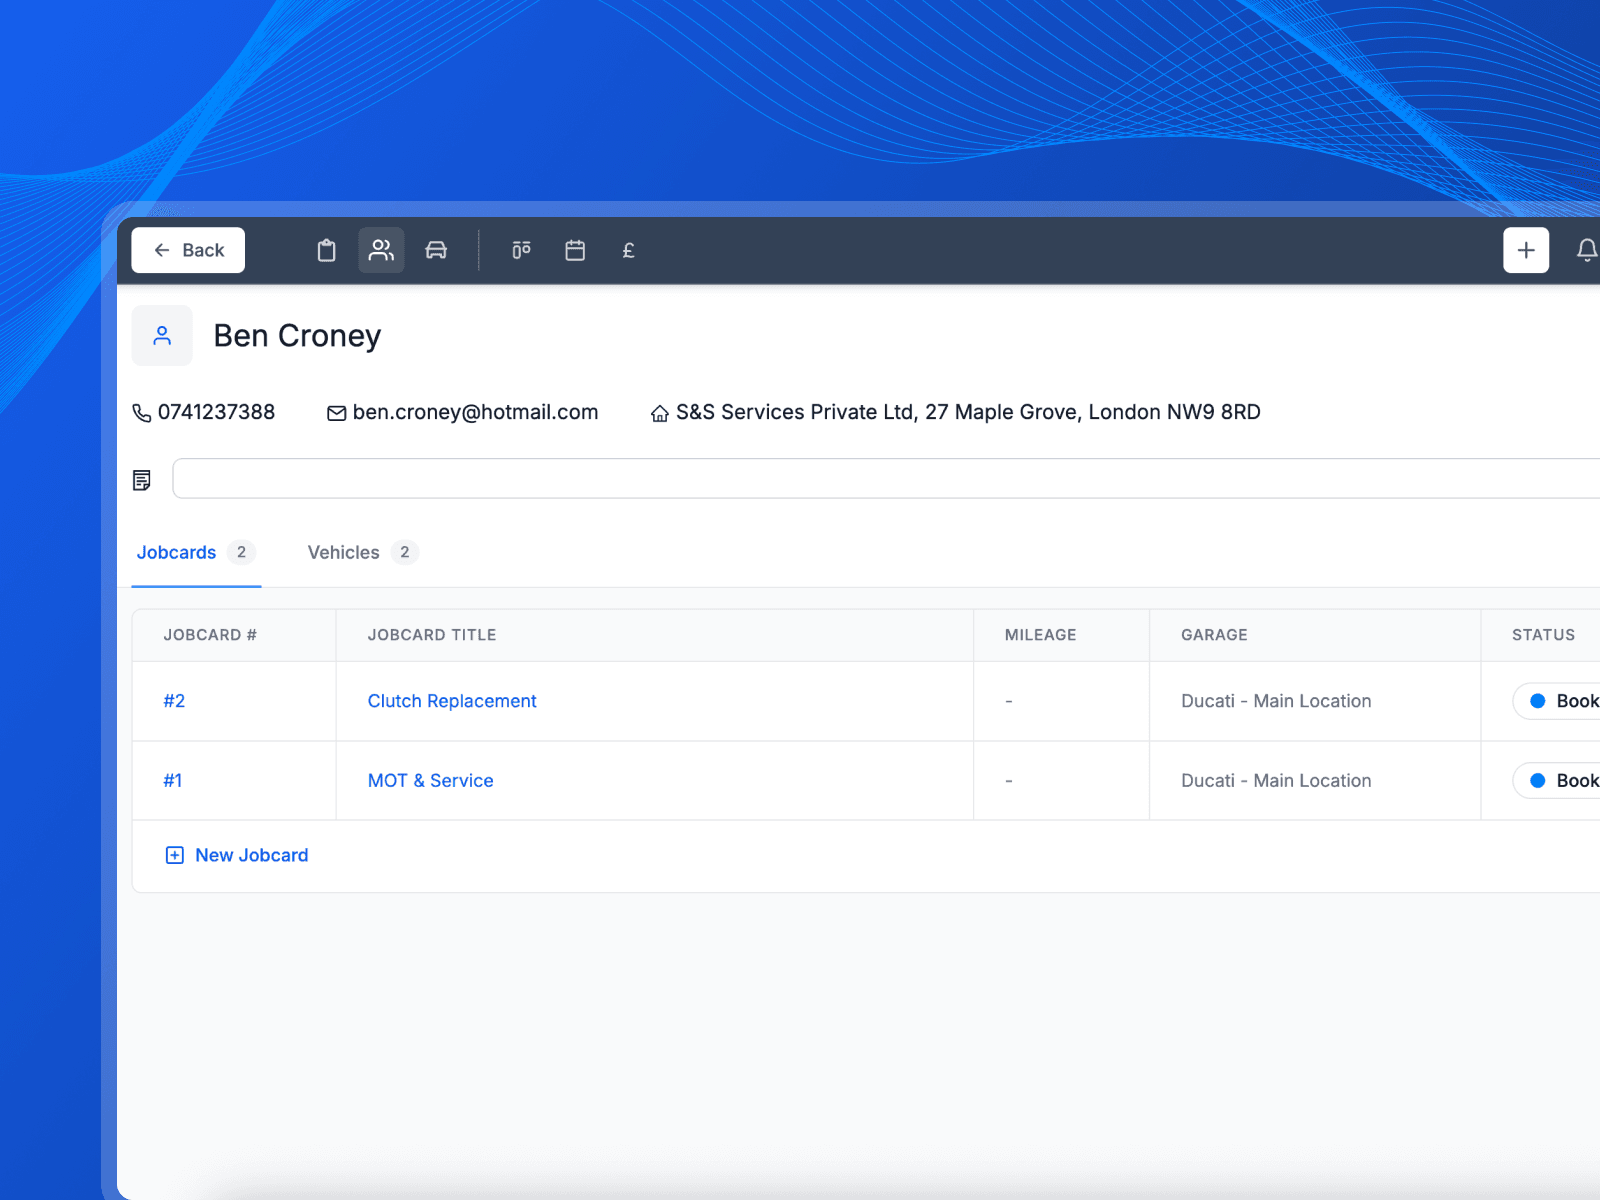This screenshot has height=1200, width=1600.
Task: Click Ben Croney's profile avatar icon
Action: point(162,335)
